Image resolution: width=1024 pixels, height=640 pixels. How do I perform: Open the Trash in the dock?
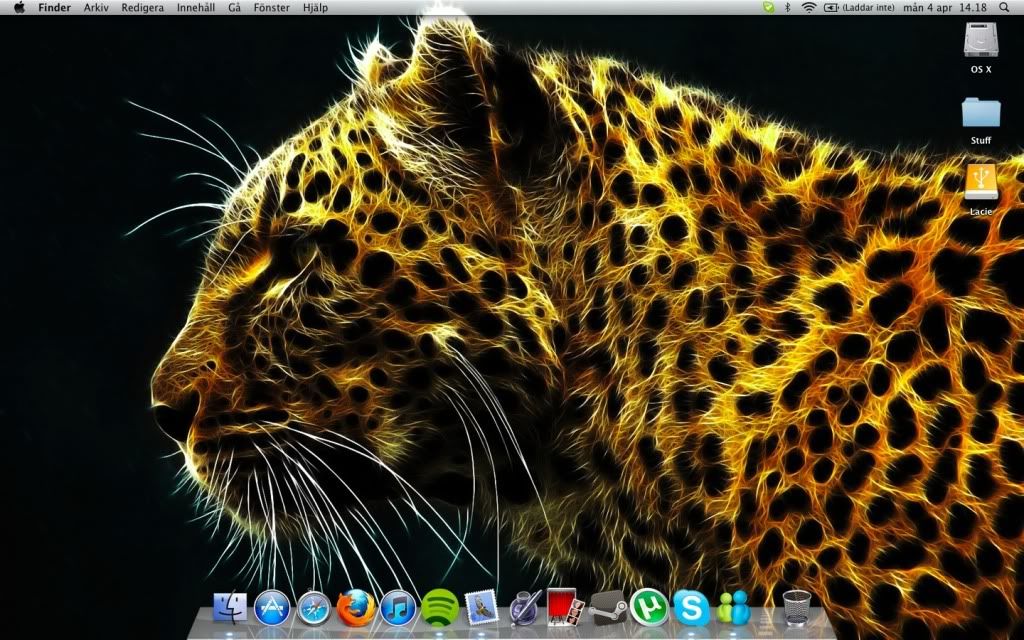point(797,607)
